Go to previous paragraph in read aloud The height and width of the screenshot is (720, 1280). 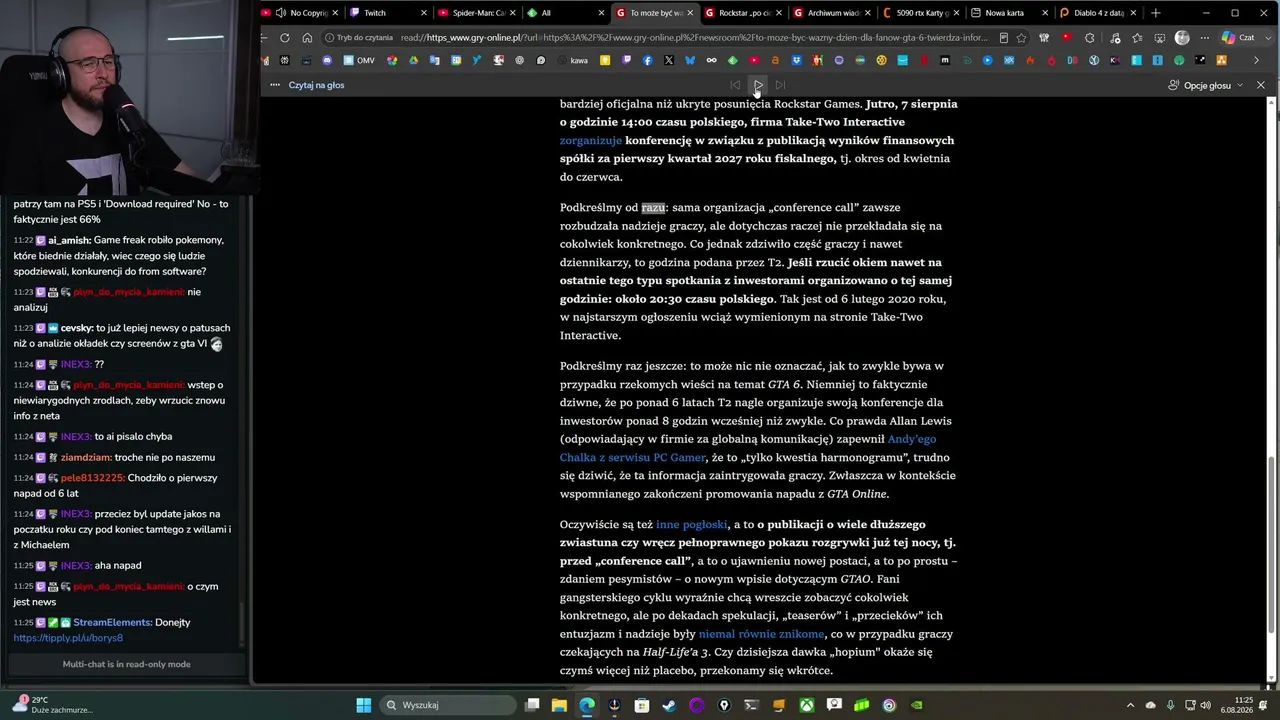tap(735, 85)
